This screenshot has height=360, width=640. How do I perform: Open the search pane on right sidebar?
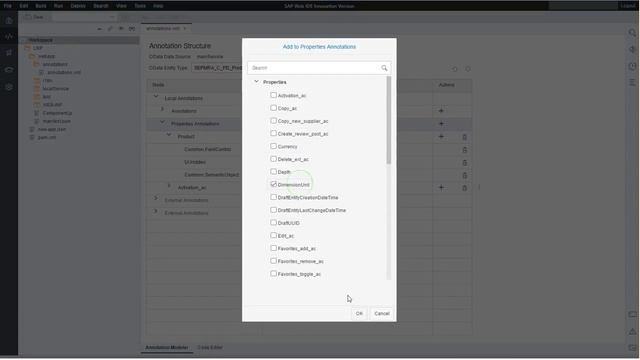[x=632, y=33]
